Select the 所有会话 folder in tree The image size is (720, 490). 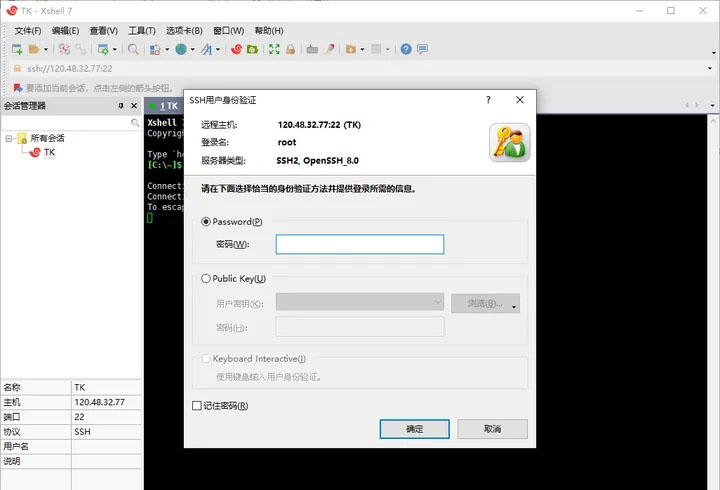point(47,138)
